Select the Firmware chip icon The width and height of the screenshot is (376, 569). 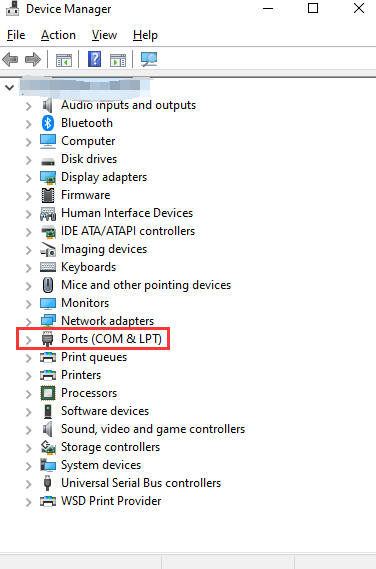[x=48, y=195]
